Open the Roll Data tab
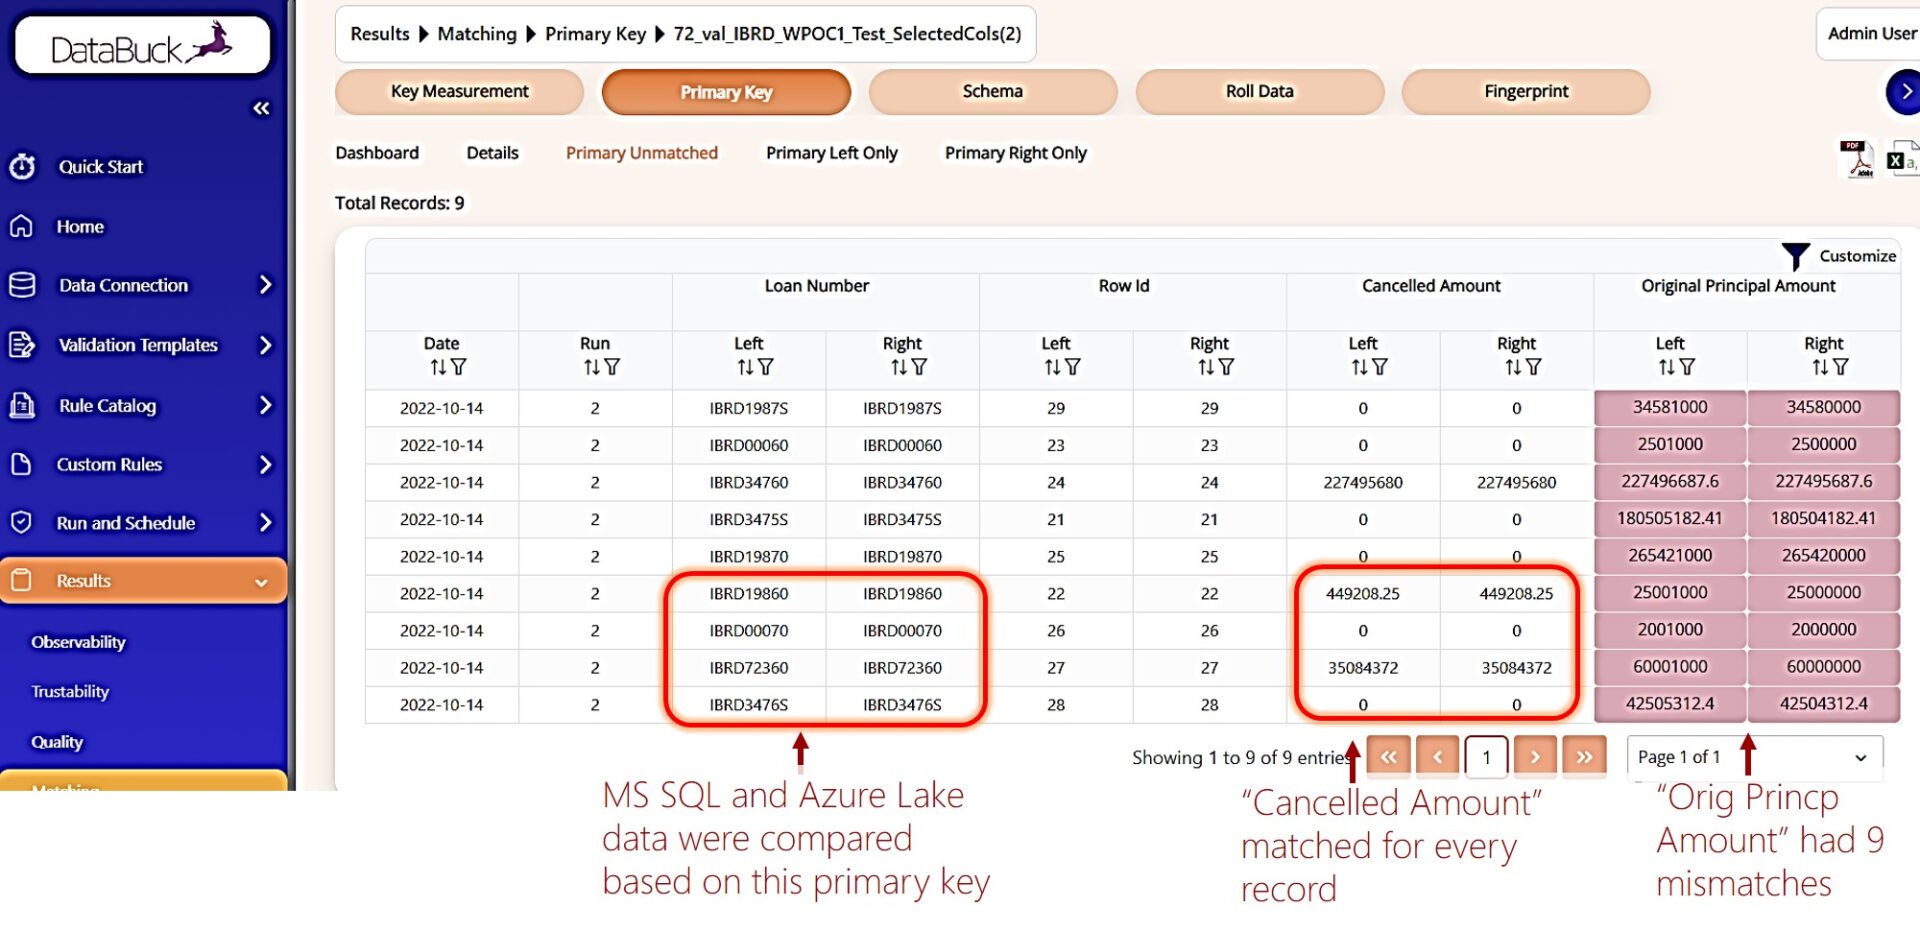The width and height of the screenshot is (1920, 931). point(1260,92)
